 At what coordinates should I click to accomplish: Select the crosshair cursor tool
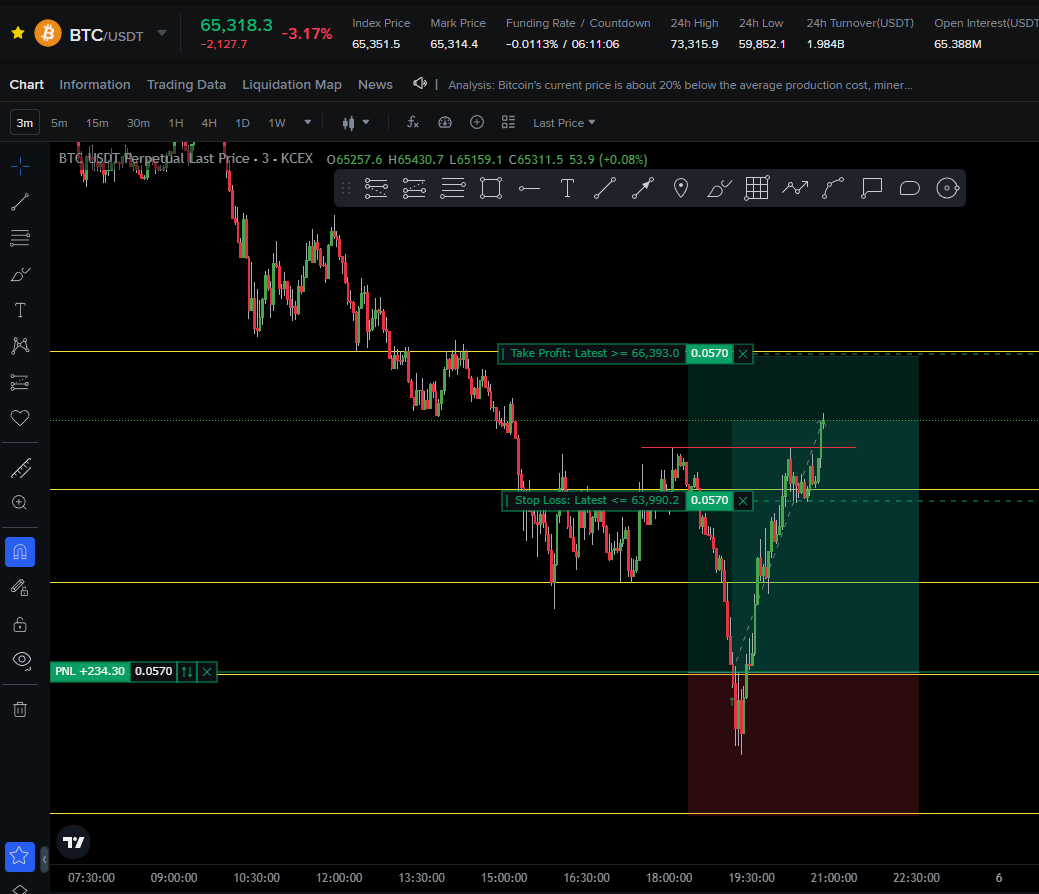pyautogui.click(x=20, y=166)
